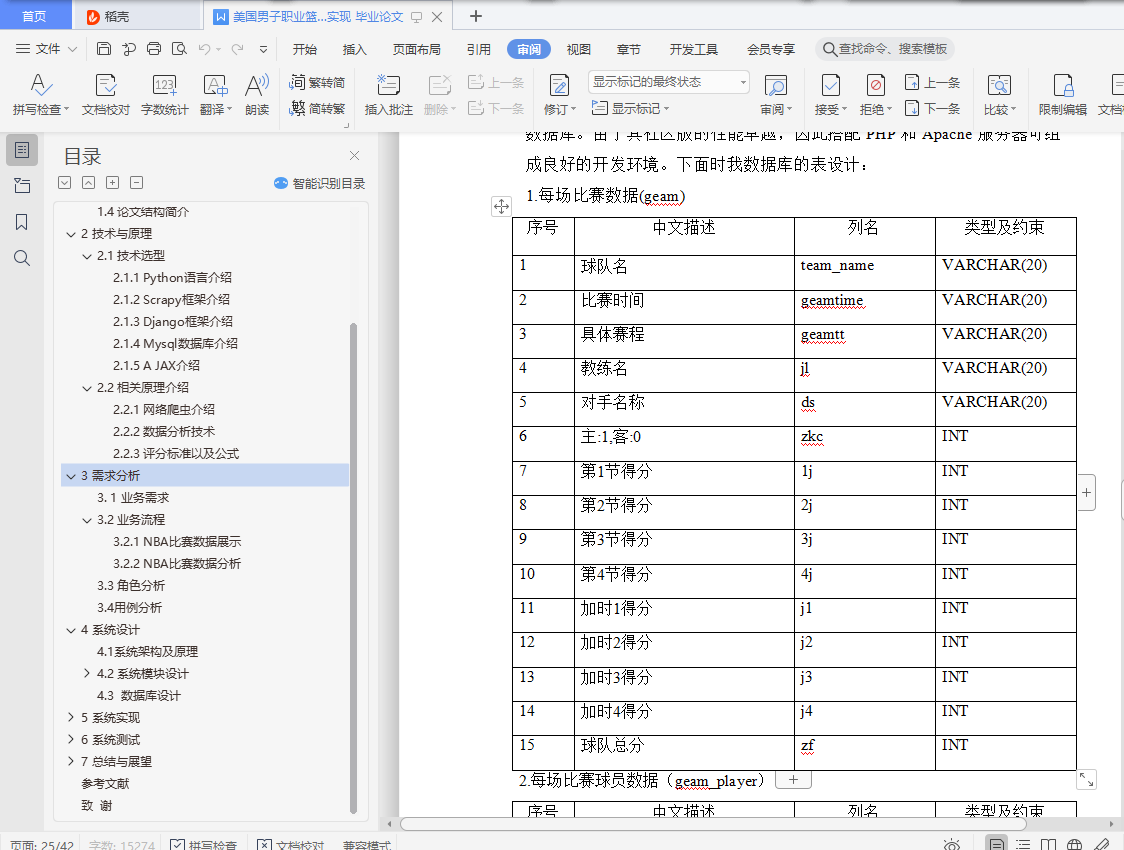Click the Undo arrow icon
Screen dimensions: 1124x850
tap(204, 49)
